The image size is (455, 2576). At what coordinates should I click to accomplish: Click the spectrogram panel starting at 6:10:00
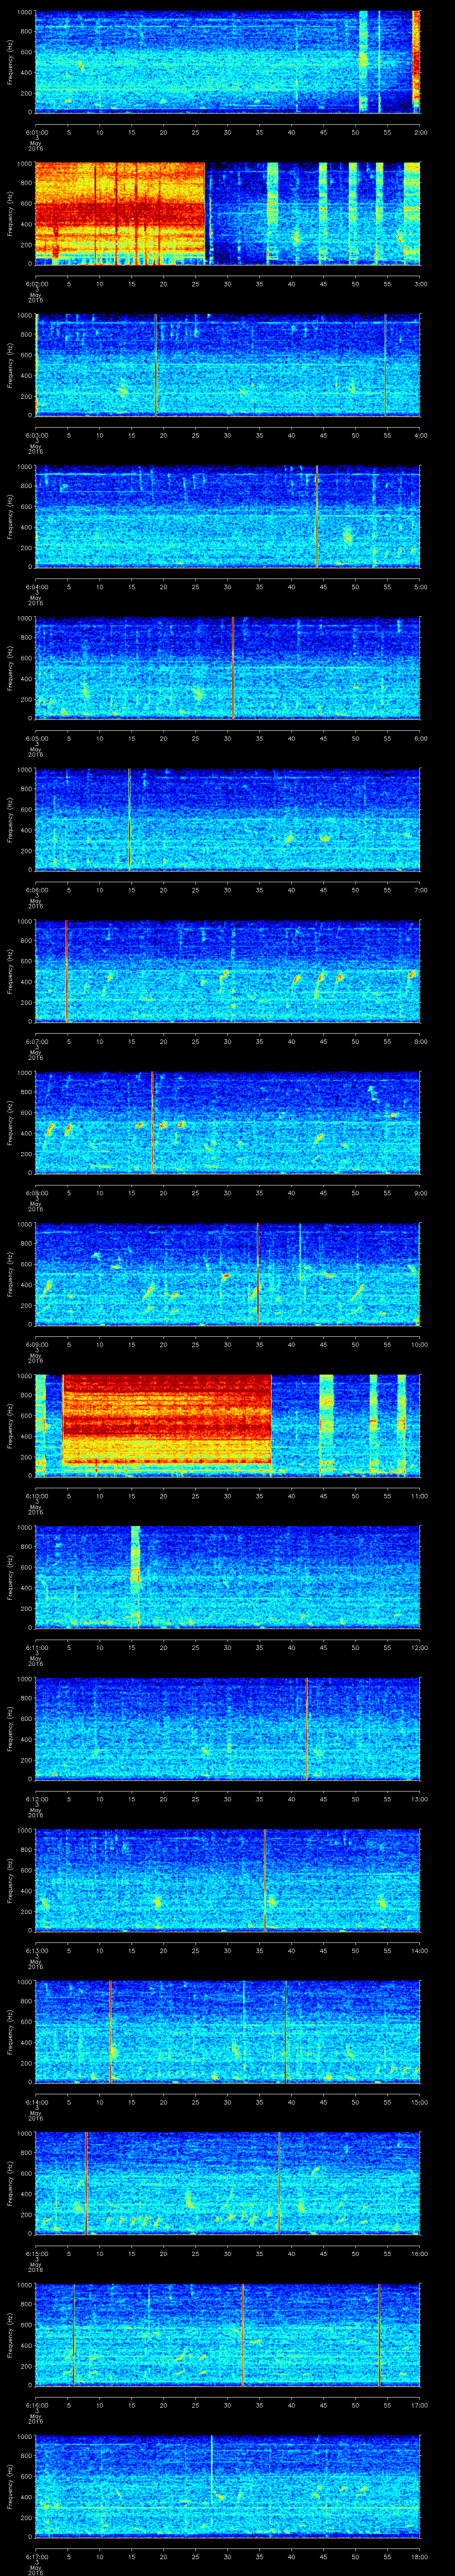click(228, 1426)
